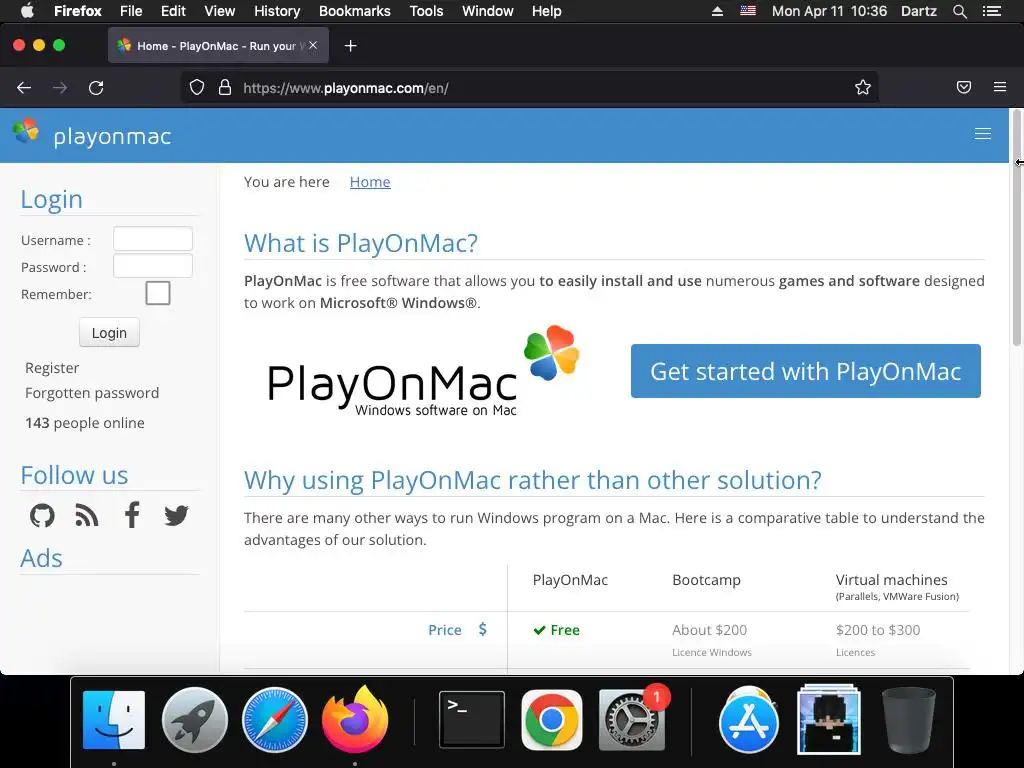Click the 'About $200' table cell

click(x=709, y=630)
